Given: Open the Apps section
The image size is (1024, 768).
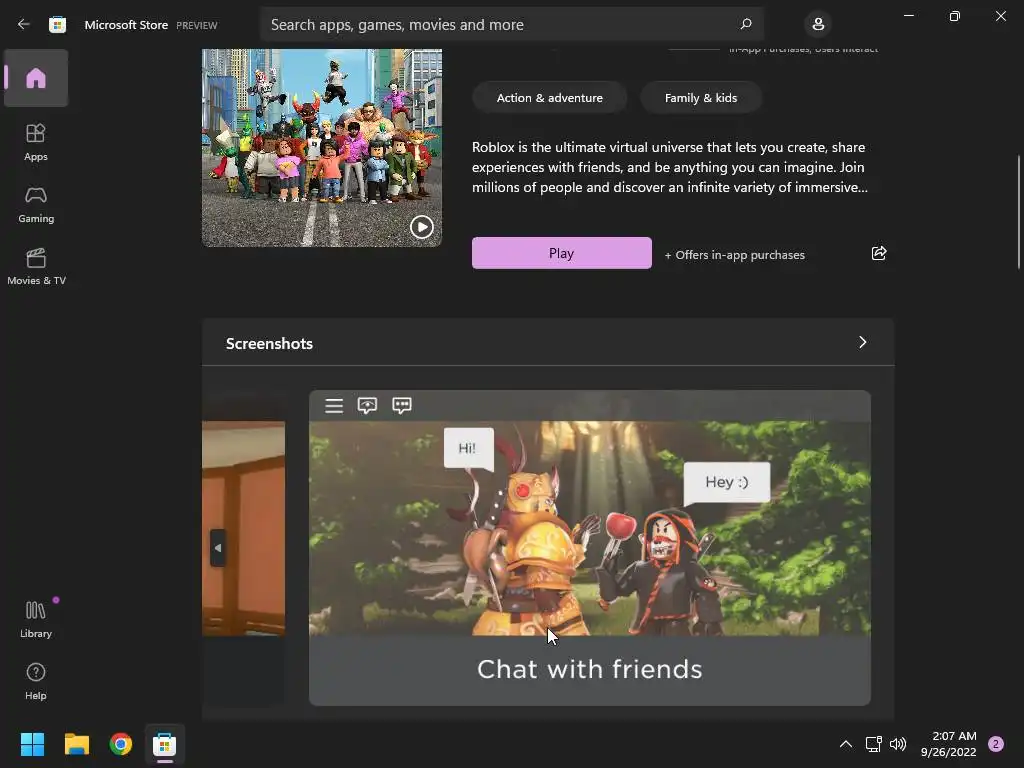Looking at the screenshot, I should [x=36, y=142].
